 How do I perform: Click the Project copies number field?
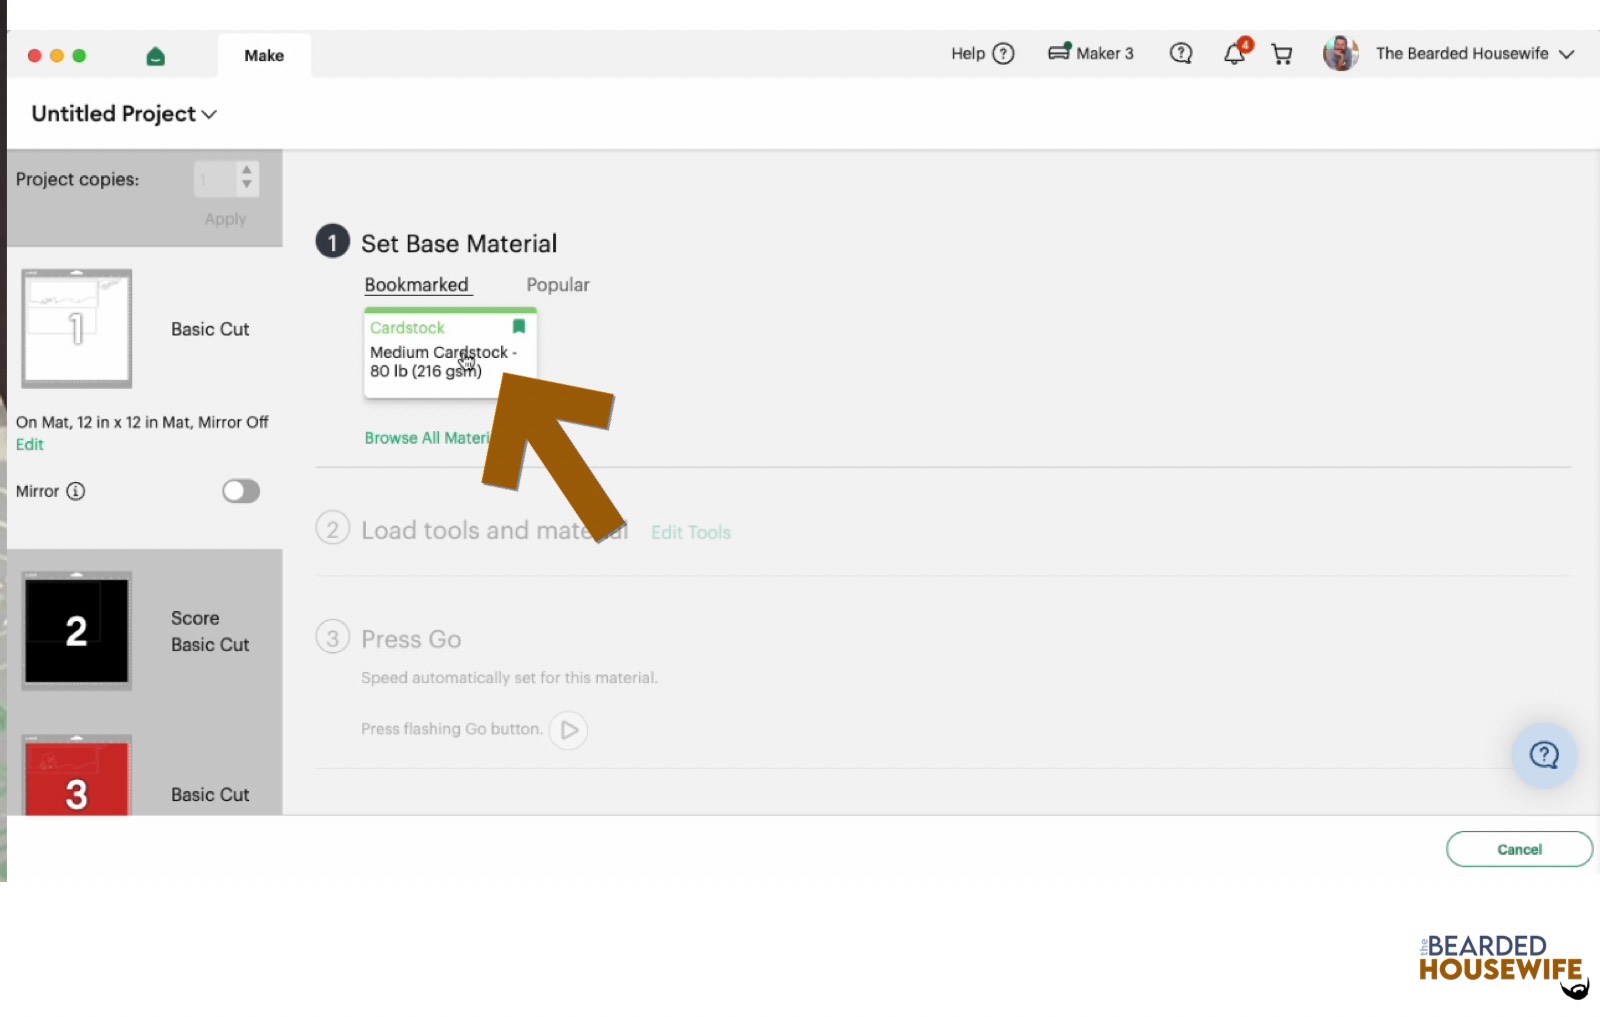click(215, 180)
